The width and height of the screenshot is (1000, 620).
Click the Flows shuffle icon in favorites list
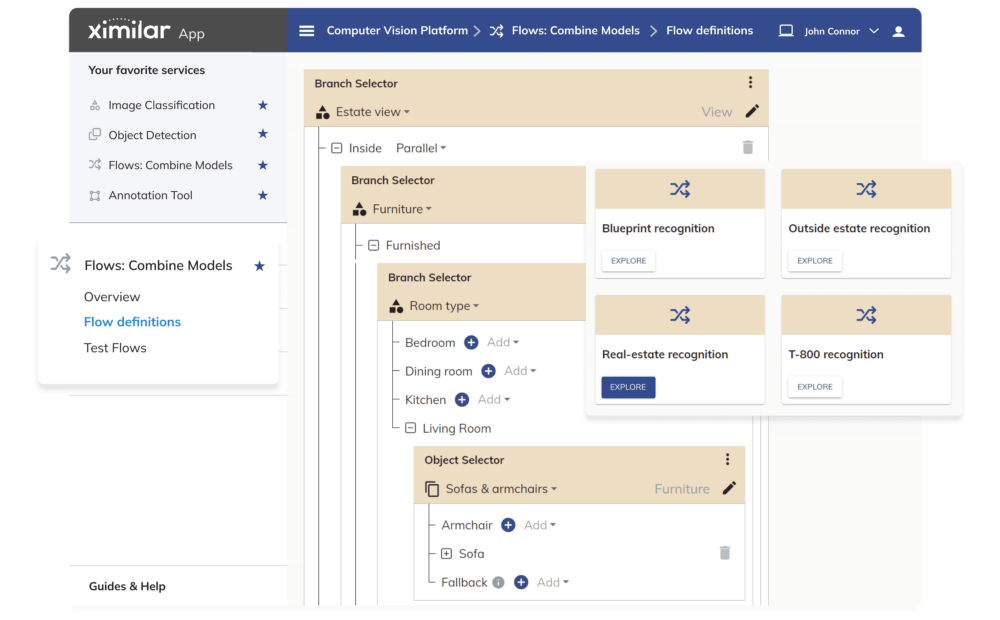[x=94, y=165]
